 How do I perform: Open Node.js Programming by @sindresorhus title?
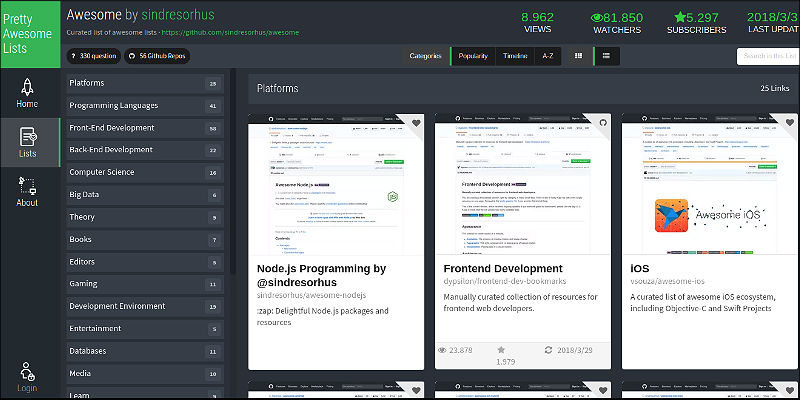click(x=321, y=275)
